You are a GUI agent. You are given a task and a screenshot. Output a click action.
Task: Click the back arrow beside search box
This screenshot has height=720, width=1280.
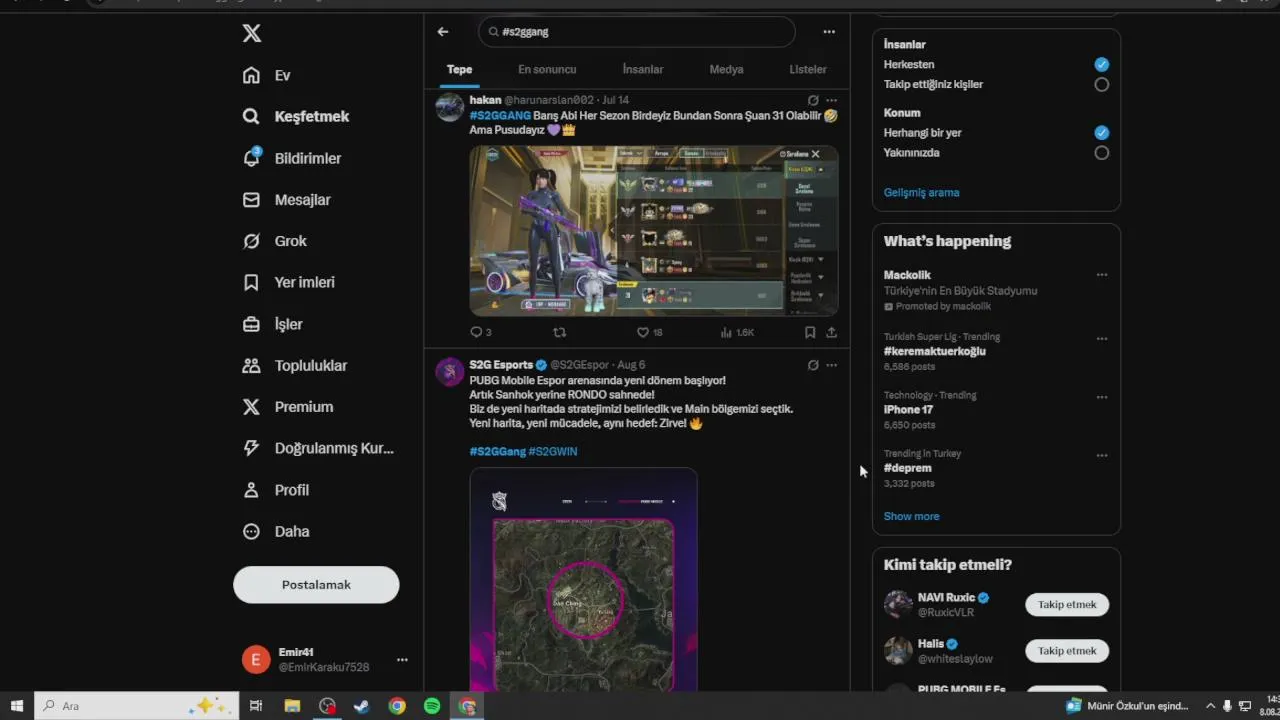pos(443,32)
